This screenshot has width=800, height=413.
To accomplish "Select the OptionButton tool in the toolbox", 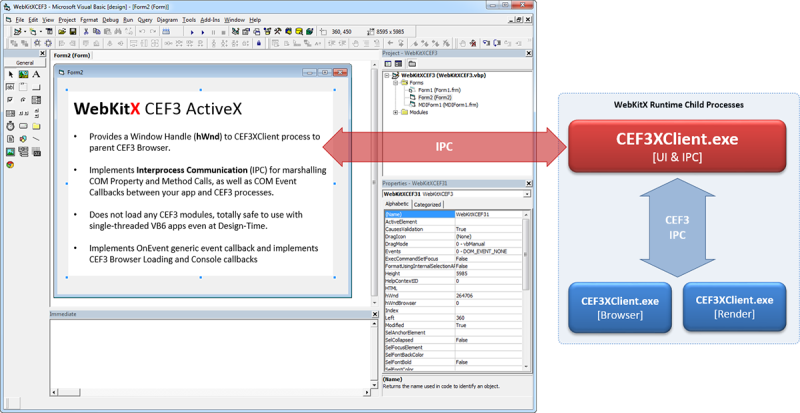I will click(23, 100).
